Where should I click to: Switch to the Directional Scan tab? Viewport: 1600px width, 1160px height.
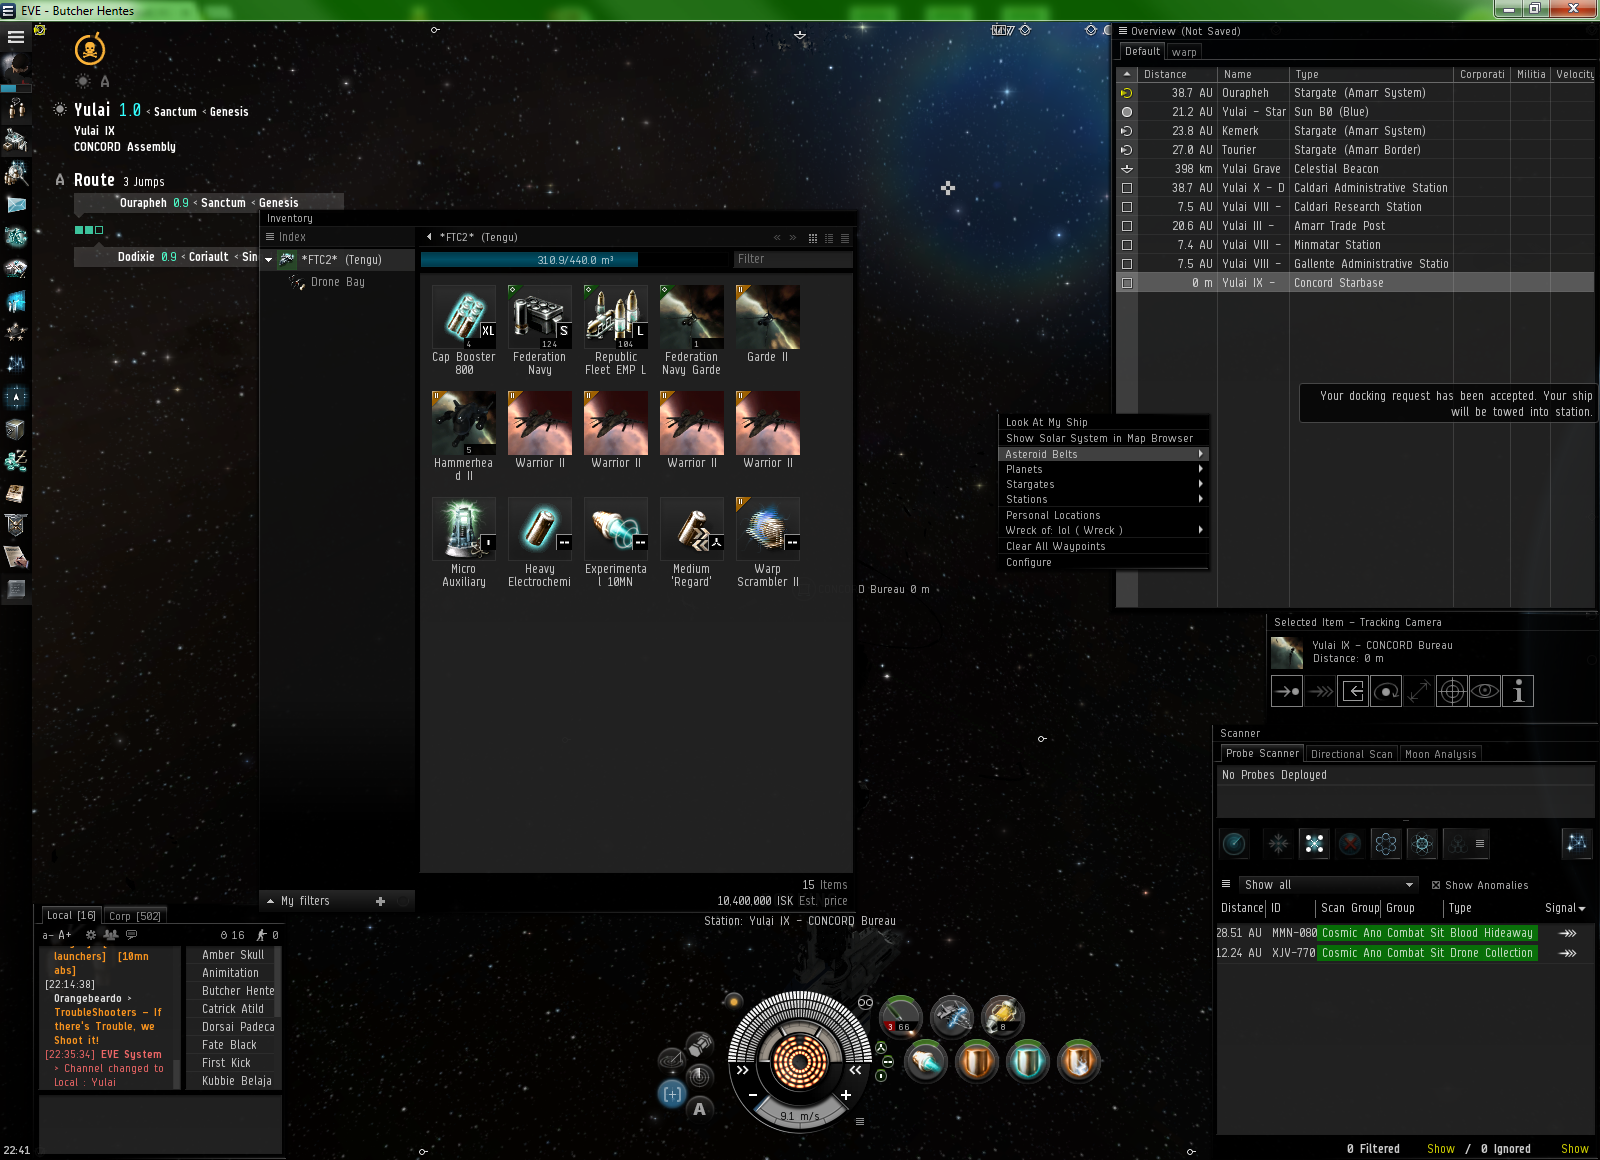pos(1351,754)
